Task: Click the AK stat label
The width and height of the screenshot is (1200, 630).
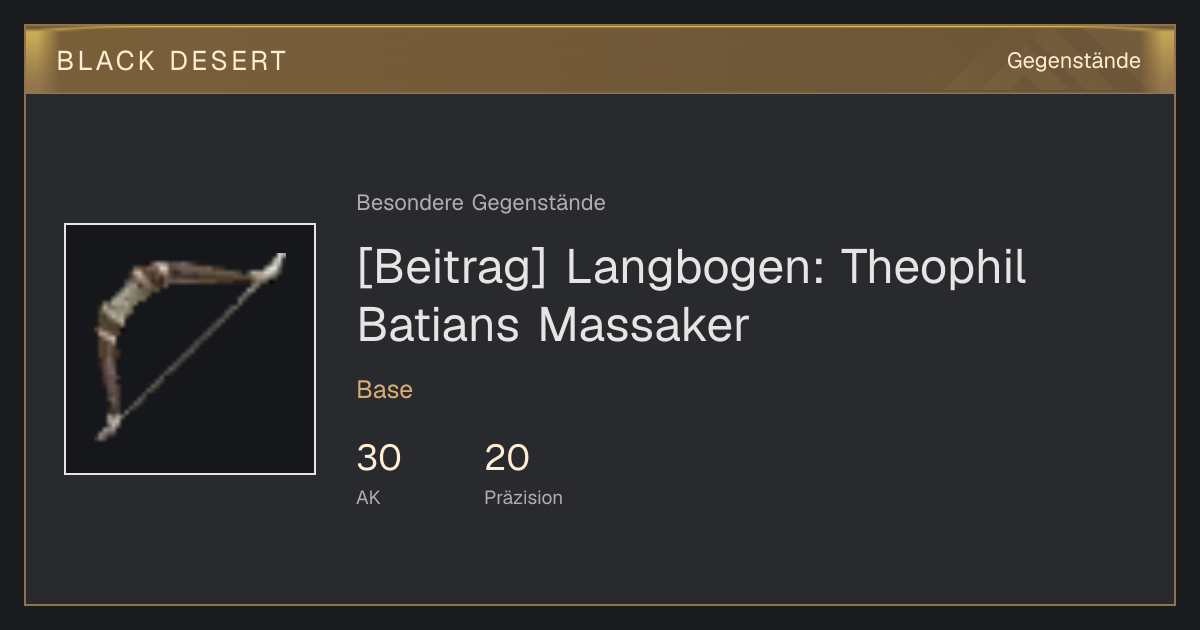Action: (x=368, y=497)
